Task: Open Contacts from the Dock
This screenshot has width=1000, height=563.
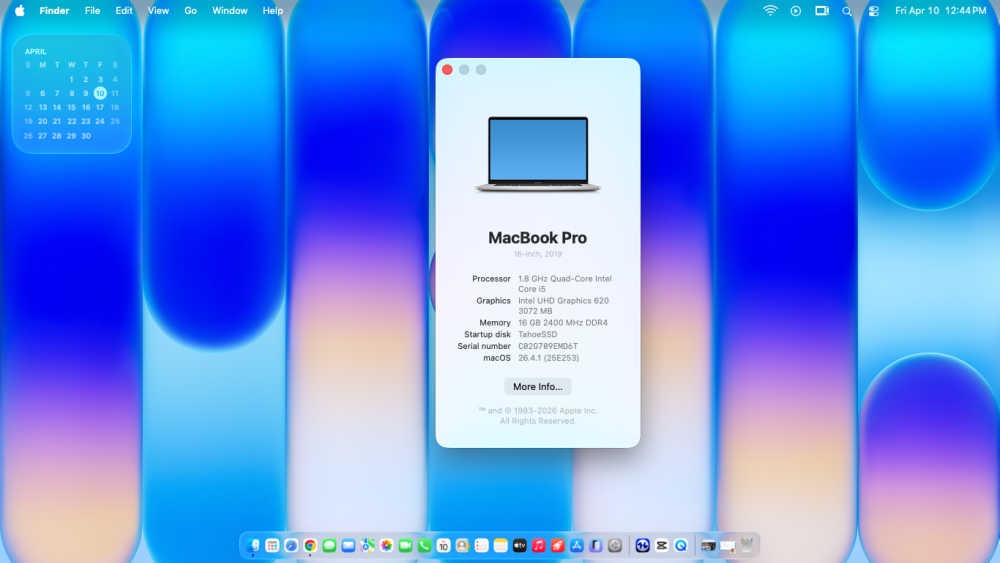Action: coord(462,545)
